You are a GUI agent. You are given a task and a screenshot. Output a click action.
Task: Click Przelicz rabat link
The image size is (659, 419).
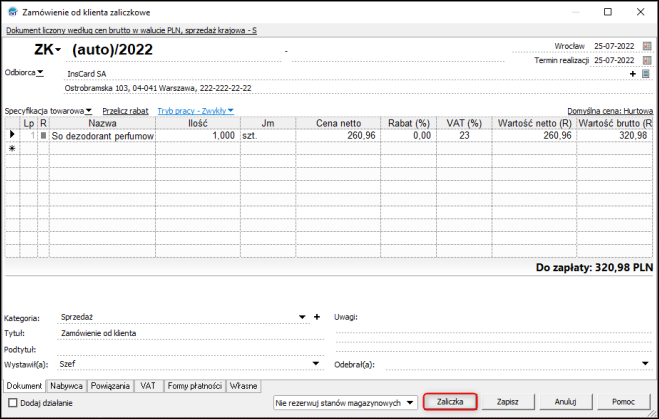125,111
